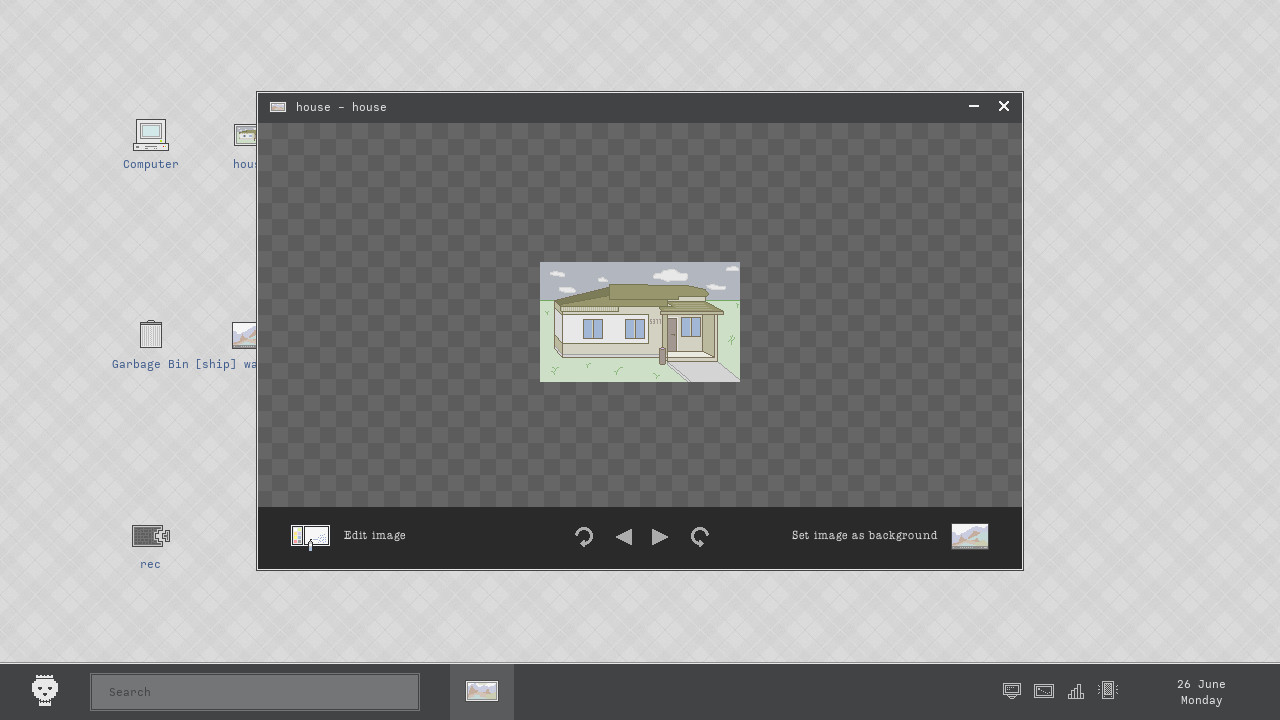The width and height of the screenshot is (1280, 720).
Task: Click the bar chart tray icon
Action: click(x=1076, y=691)
